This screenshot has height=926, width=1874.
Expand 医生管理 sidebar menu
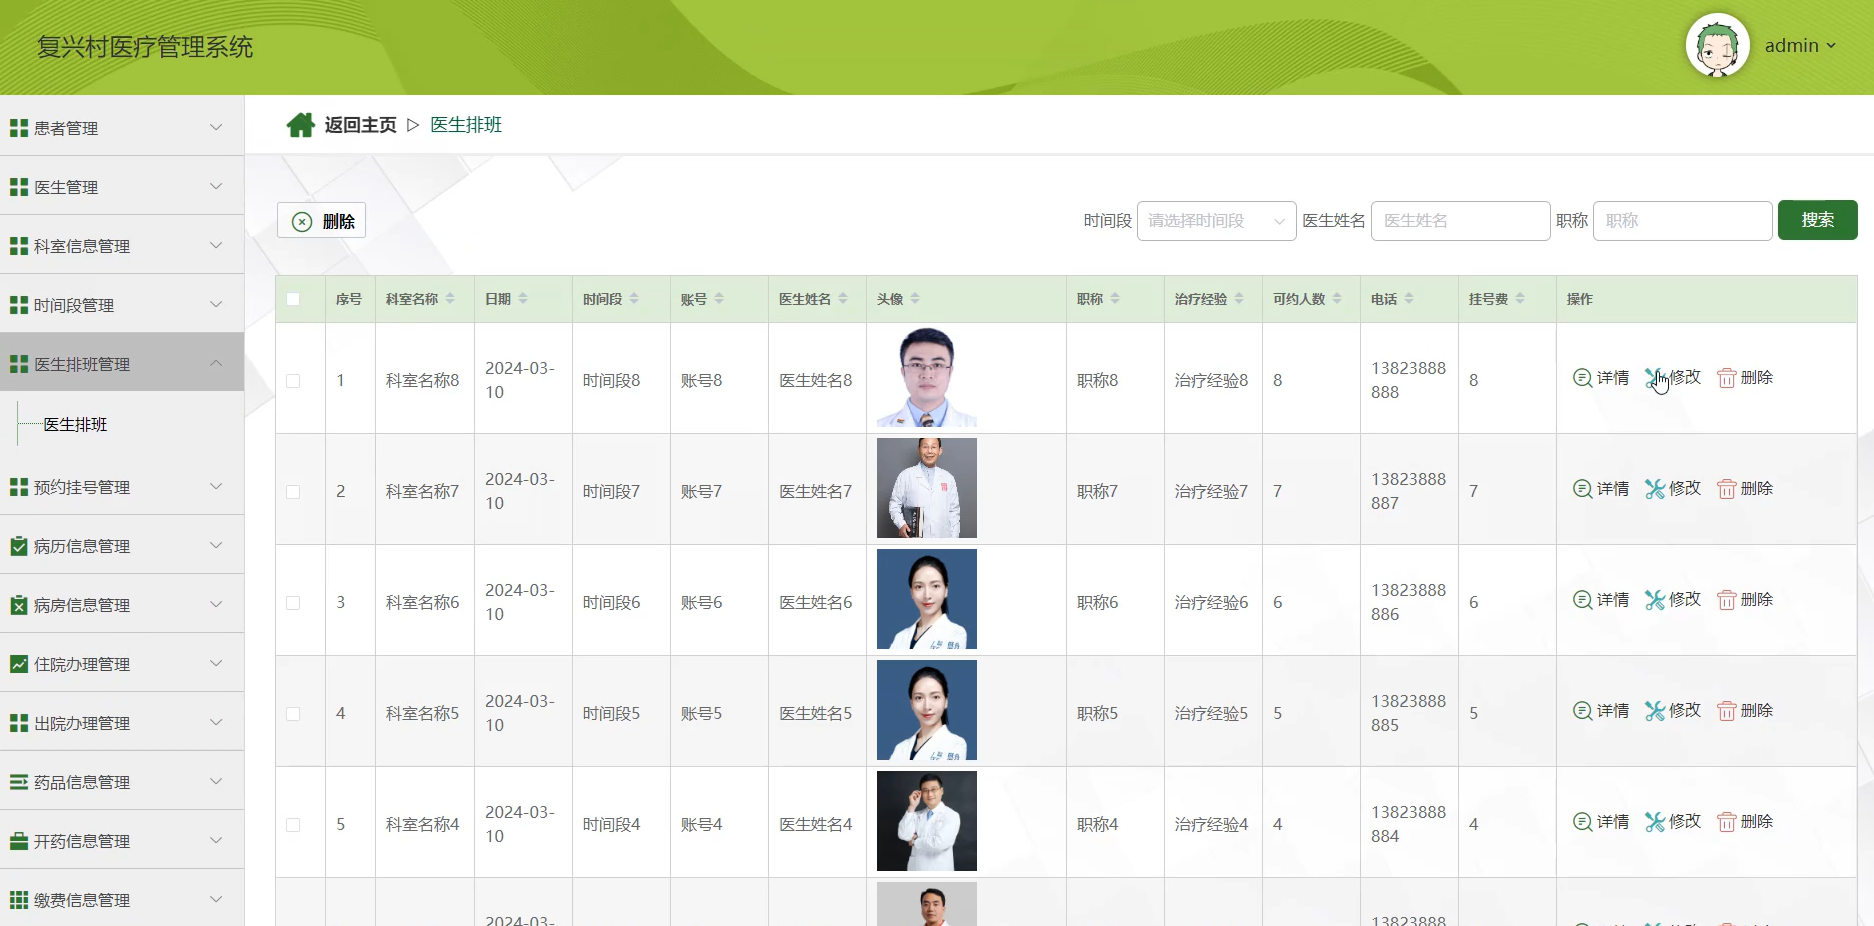point(122,186)
